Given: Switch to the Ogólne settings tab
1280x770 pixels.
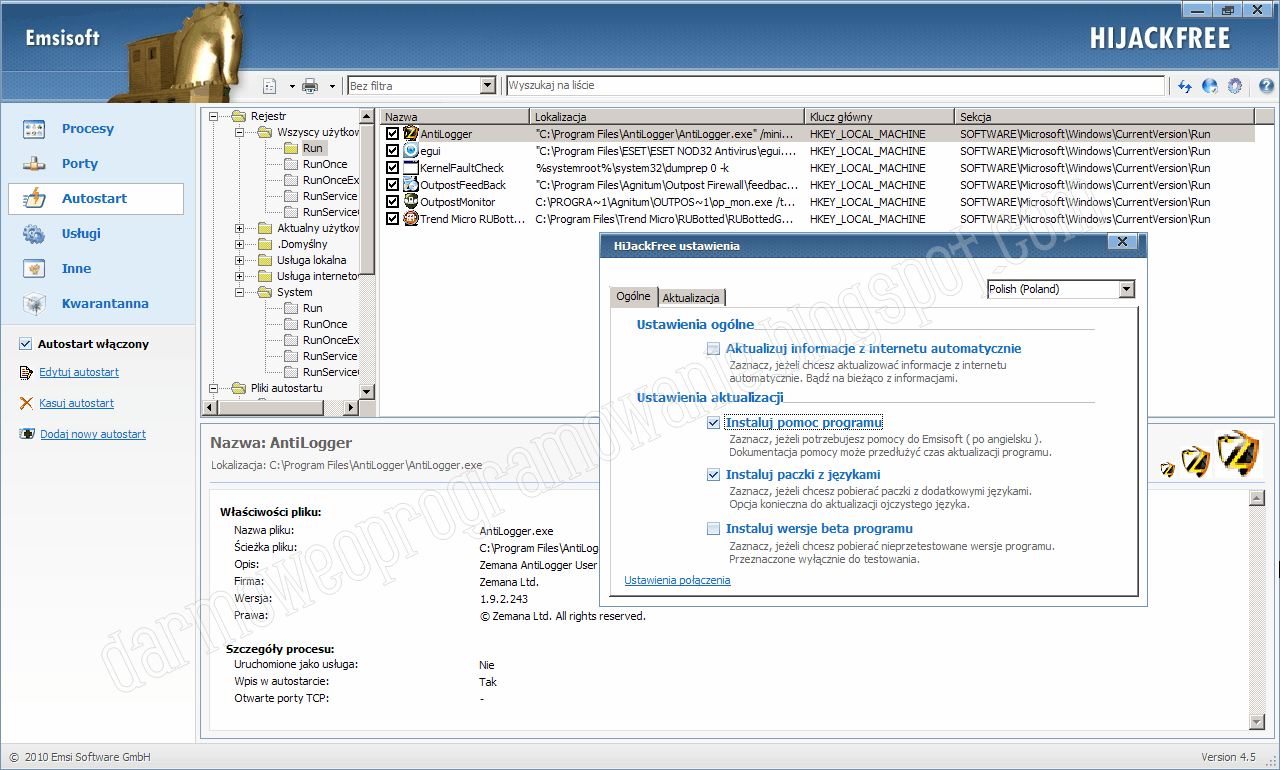Looking at the screenshot, I should [633, 296].
